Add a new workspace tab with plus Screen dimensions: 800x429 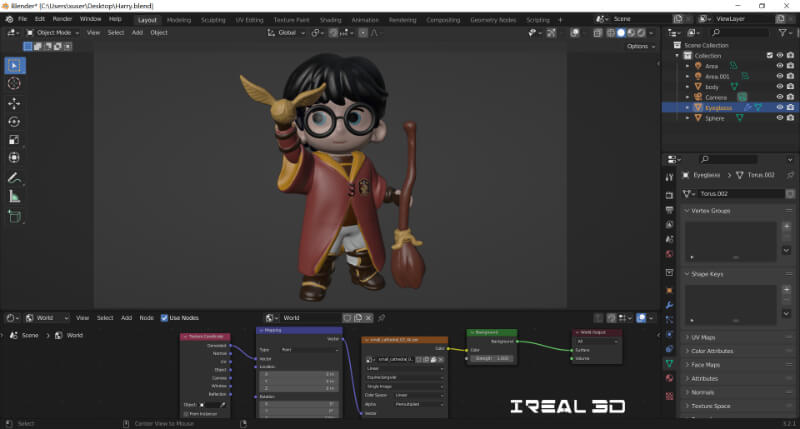pos(560,20)
